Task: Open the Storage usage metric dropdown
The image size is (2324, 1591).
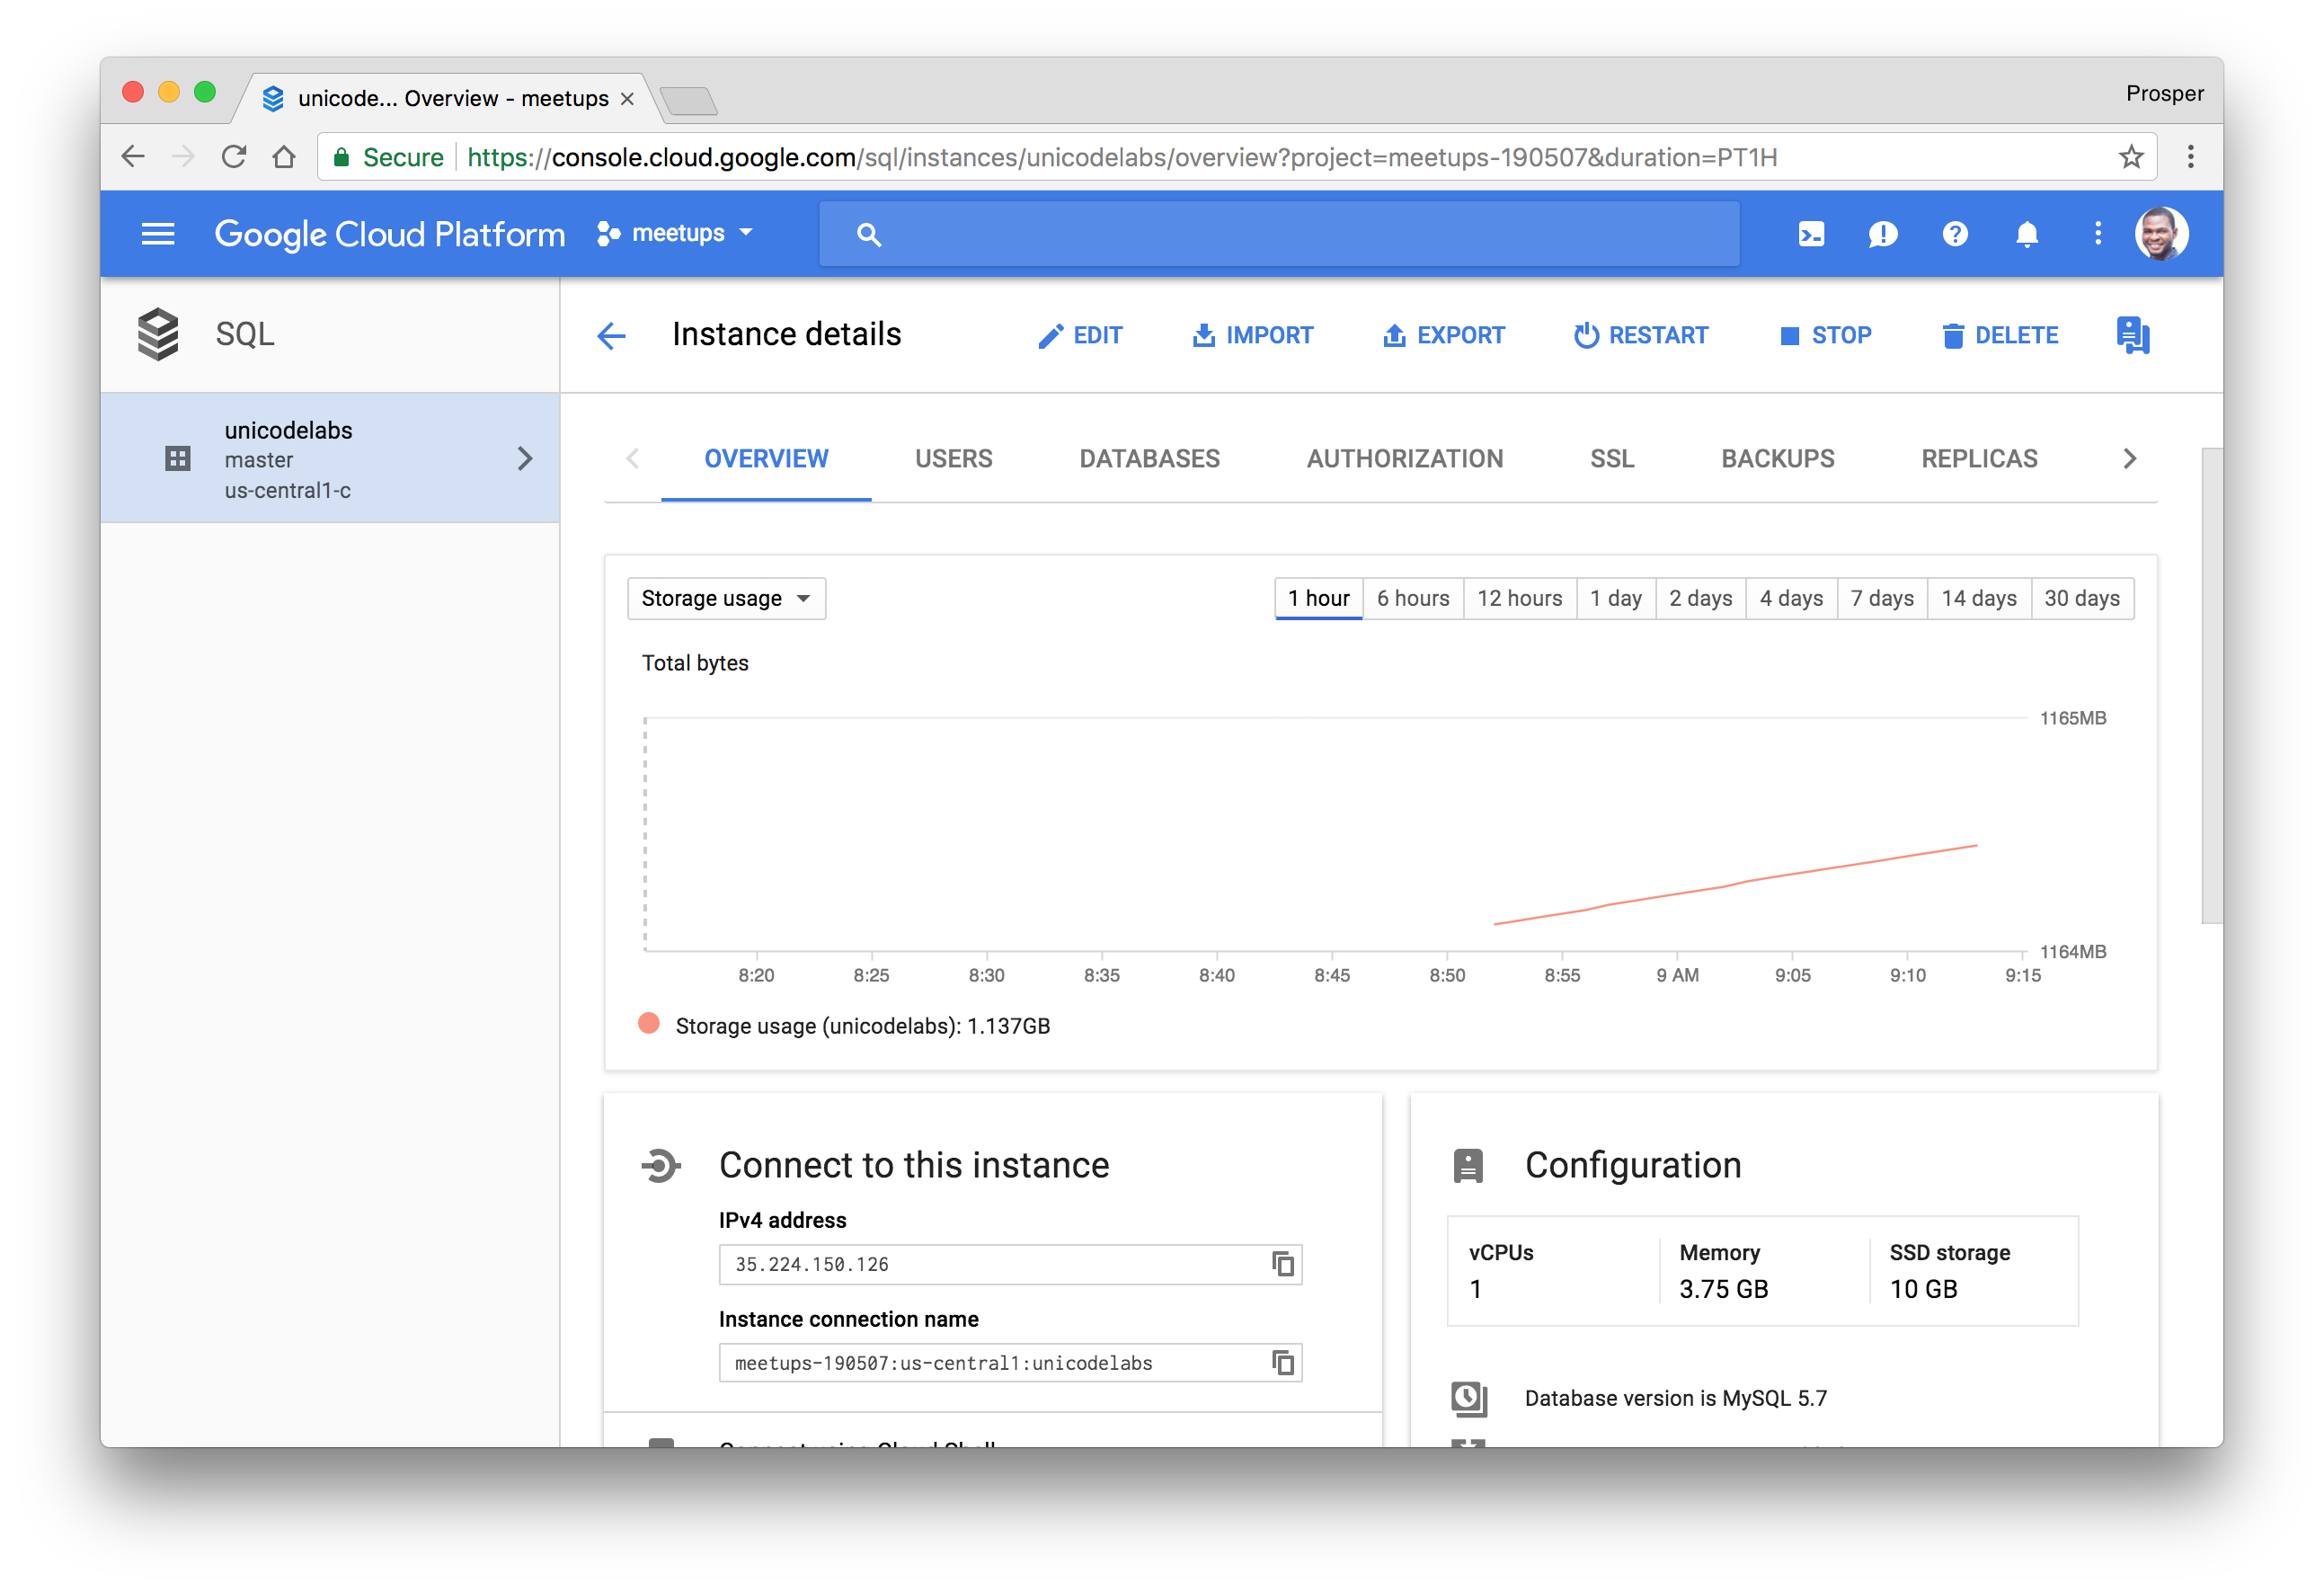Action: [x=726, y=598]
